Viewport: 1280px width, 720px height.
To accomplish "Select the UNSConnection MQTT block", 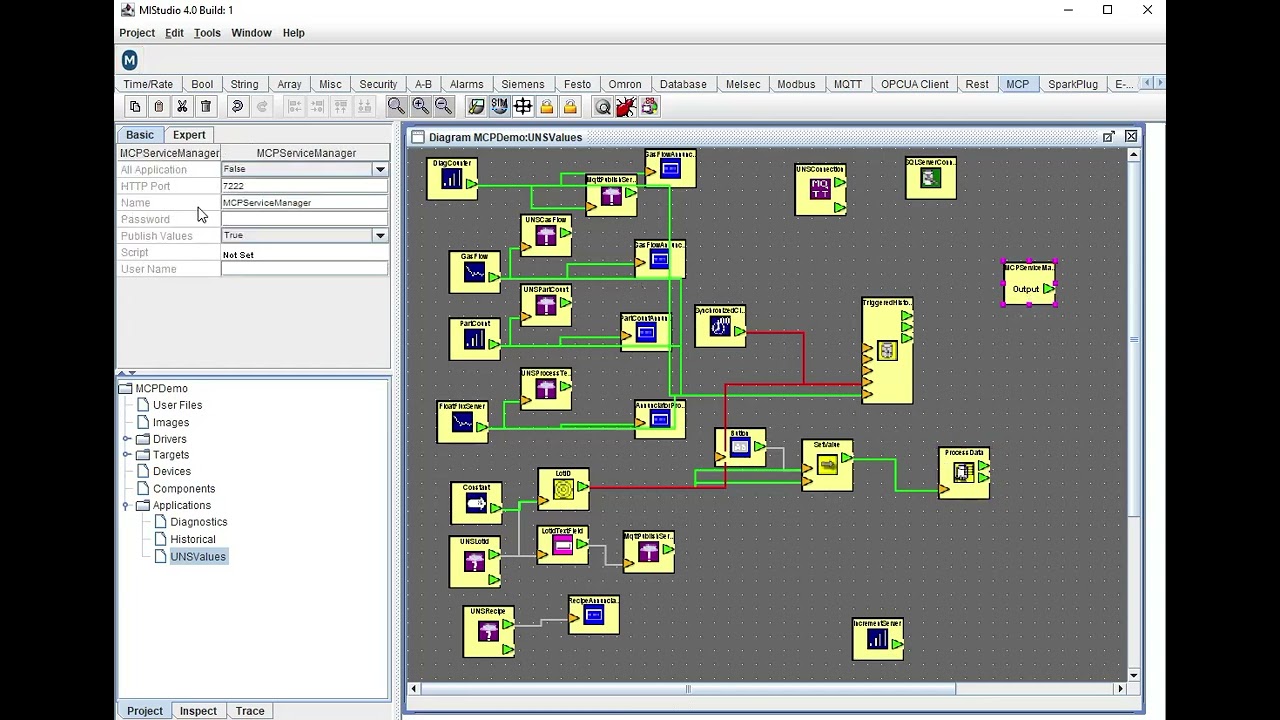I will 820,189.
